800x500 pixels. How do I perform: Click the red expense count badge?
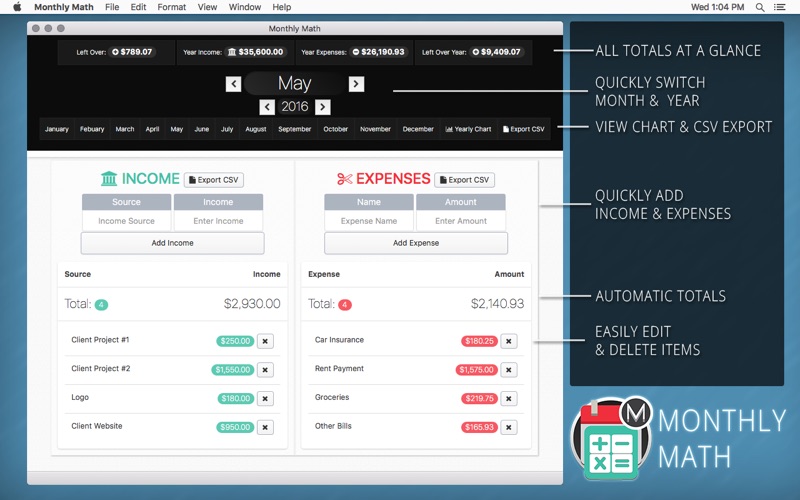(345, 305)
